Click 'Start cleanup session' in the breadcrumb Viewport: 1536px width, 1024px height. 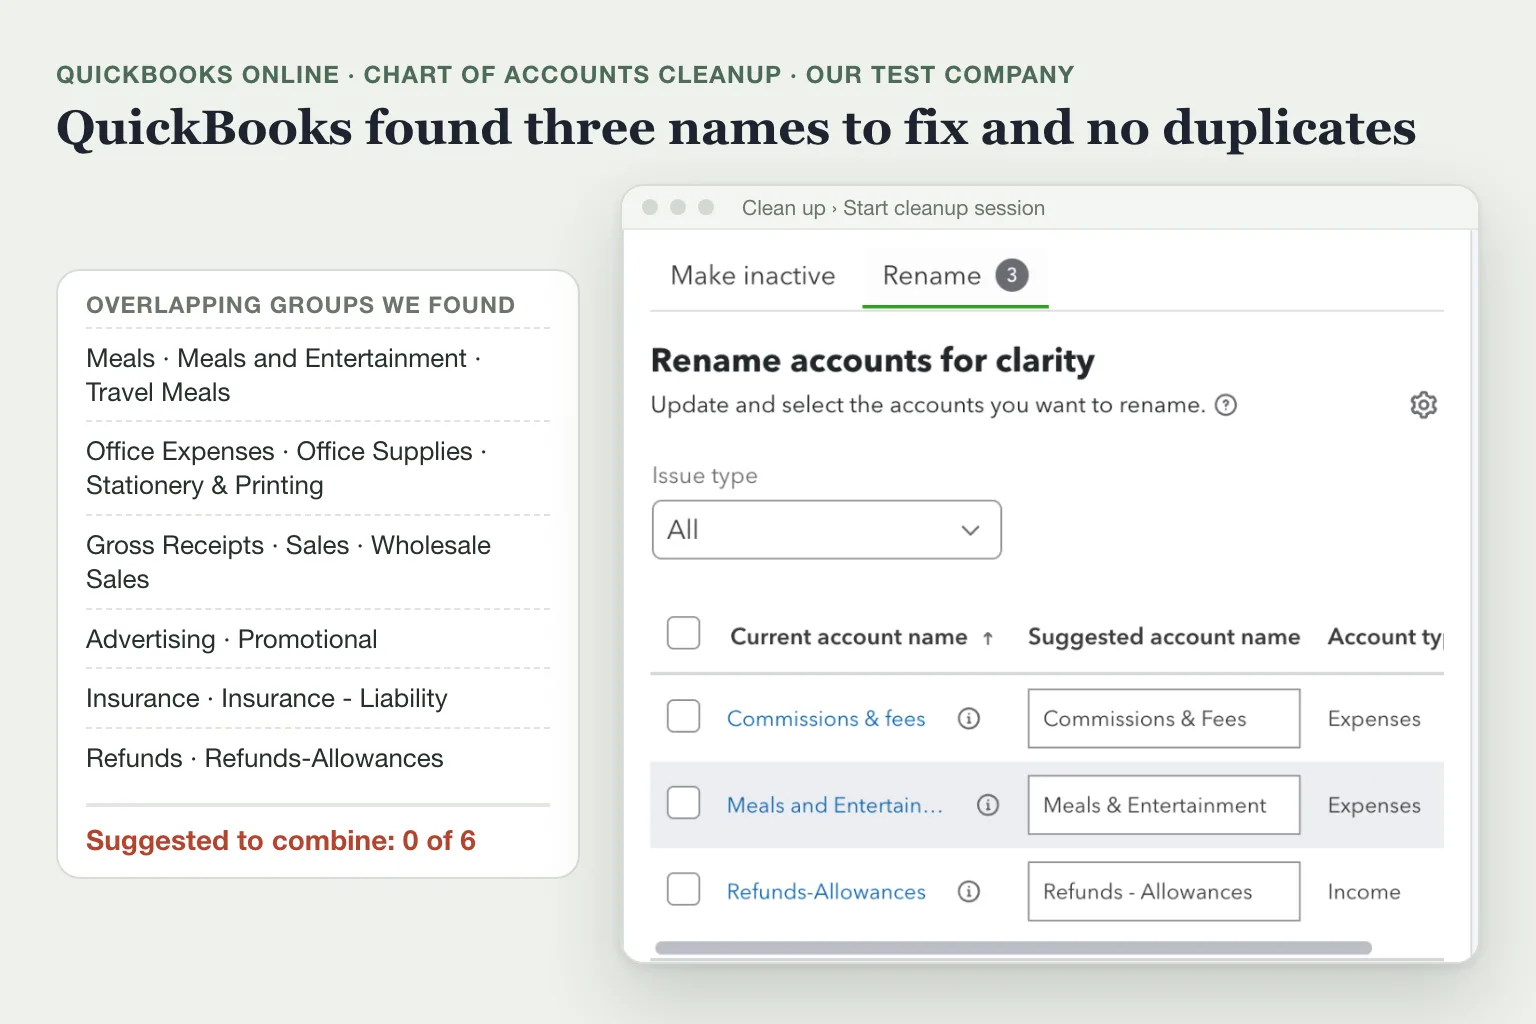944,208
